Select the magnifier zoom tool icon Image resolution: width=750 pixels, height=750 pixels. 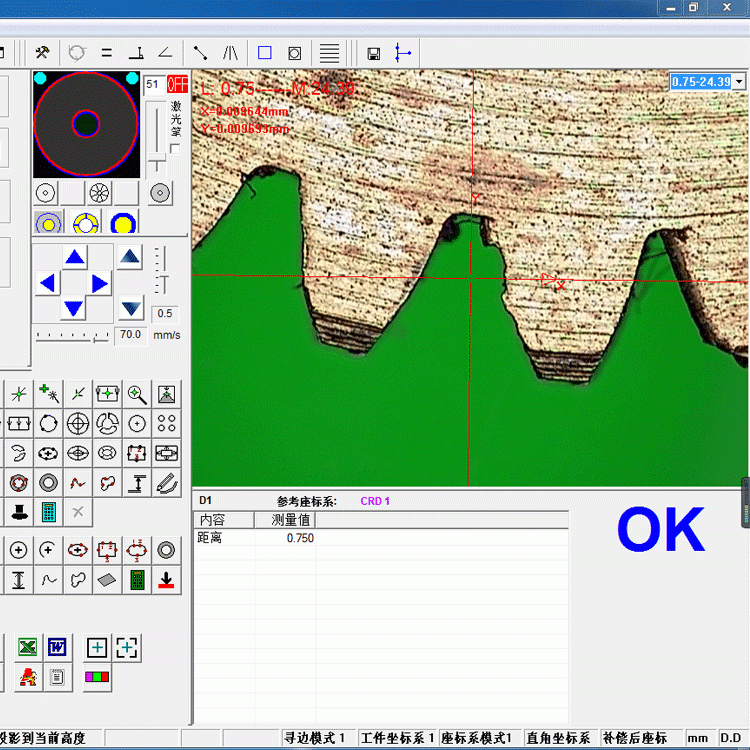[137, 394]
